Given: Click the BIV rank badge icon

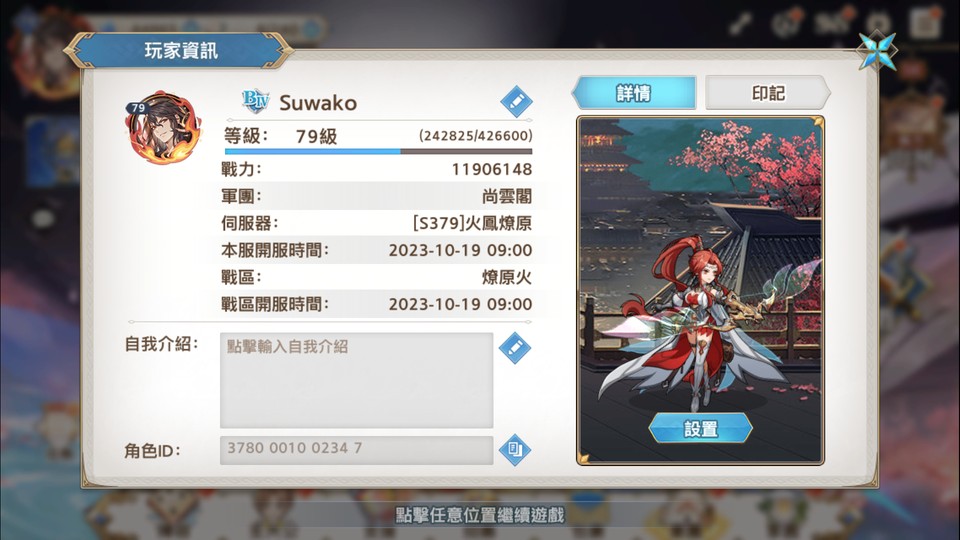Looking at the screenshot, I should pos(255,101).
